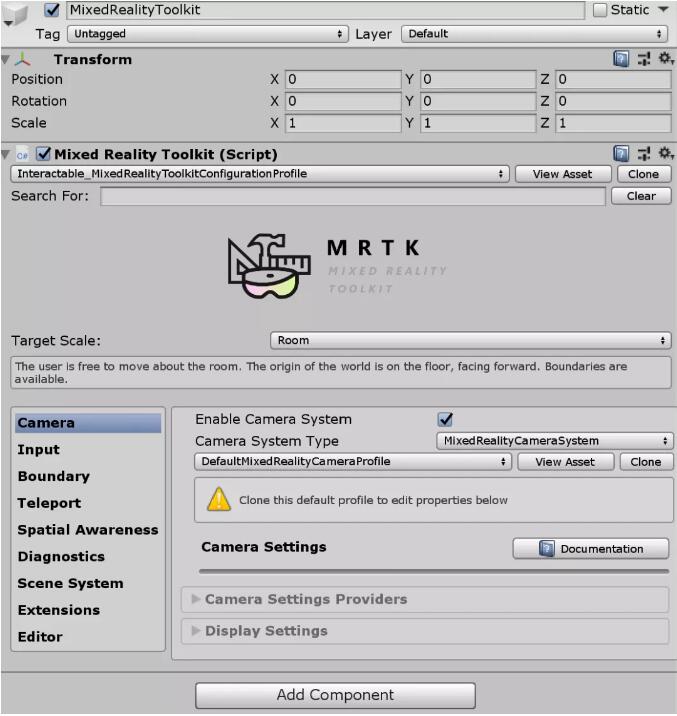
Task: Open DefaultMixedRealityCameraProfile dropdown
Action: pos(353,462)
